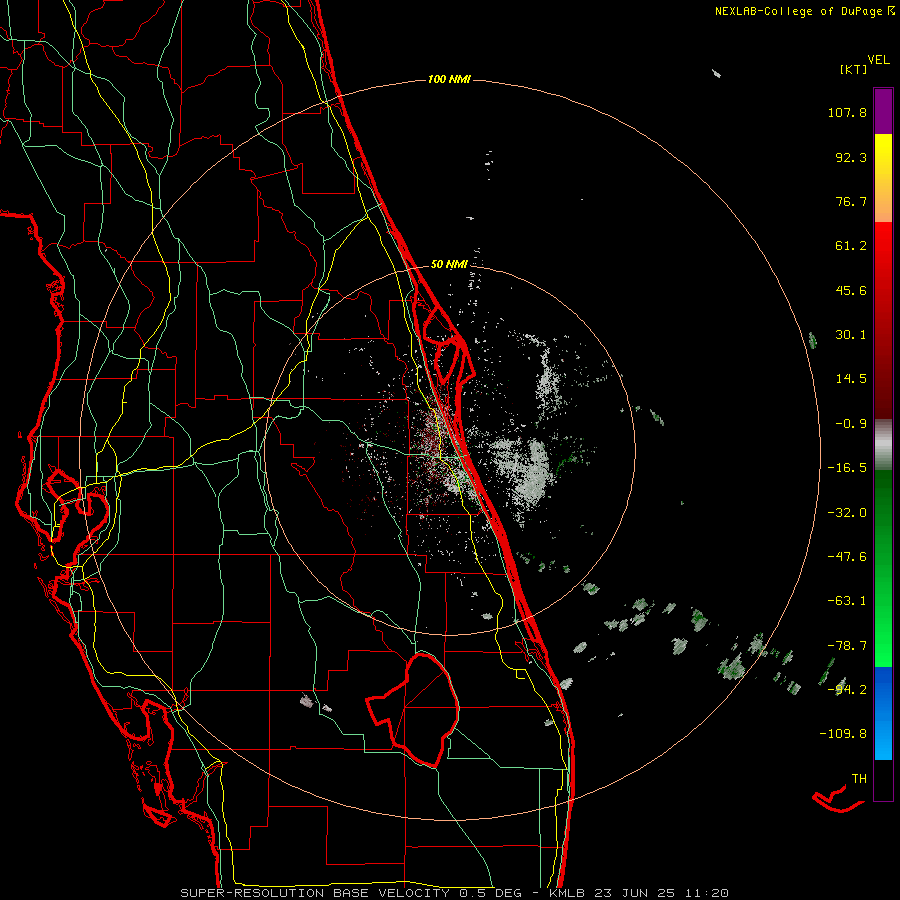Select the 45.6 velocity scale label
Viewport: 900px width, 900px height.
(x=851, y=290)
